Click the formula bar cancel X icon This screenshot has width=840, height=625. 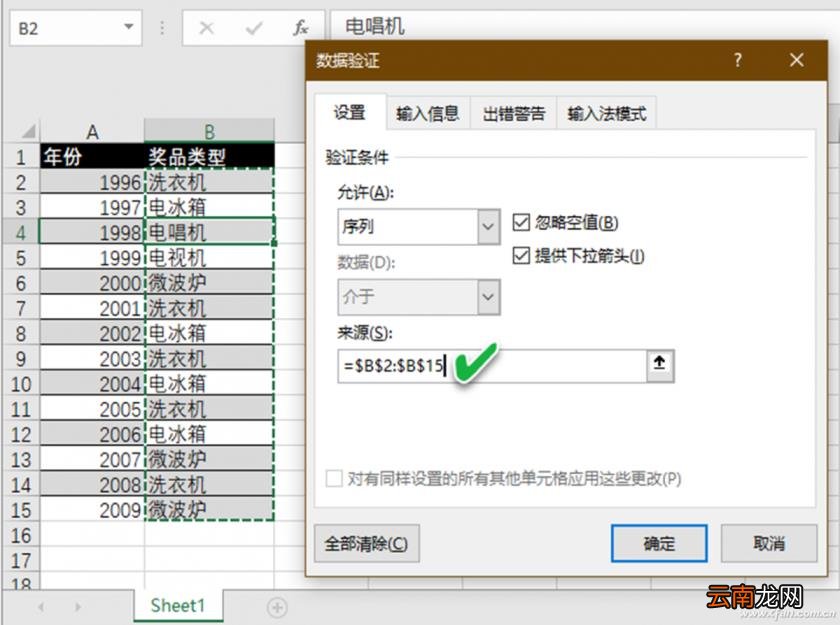[206, 27]
